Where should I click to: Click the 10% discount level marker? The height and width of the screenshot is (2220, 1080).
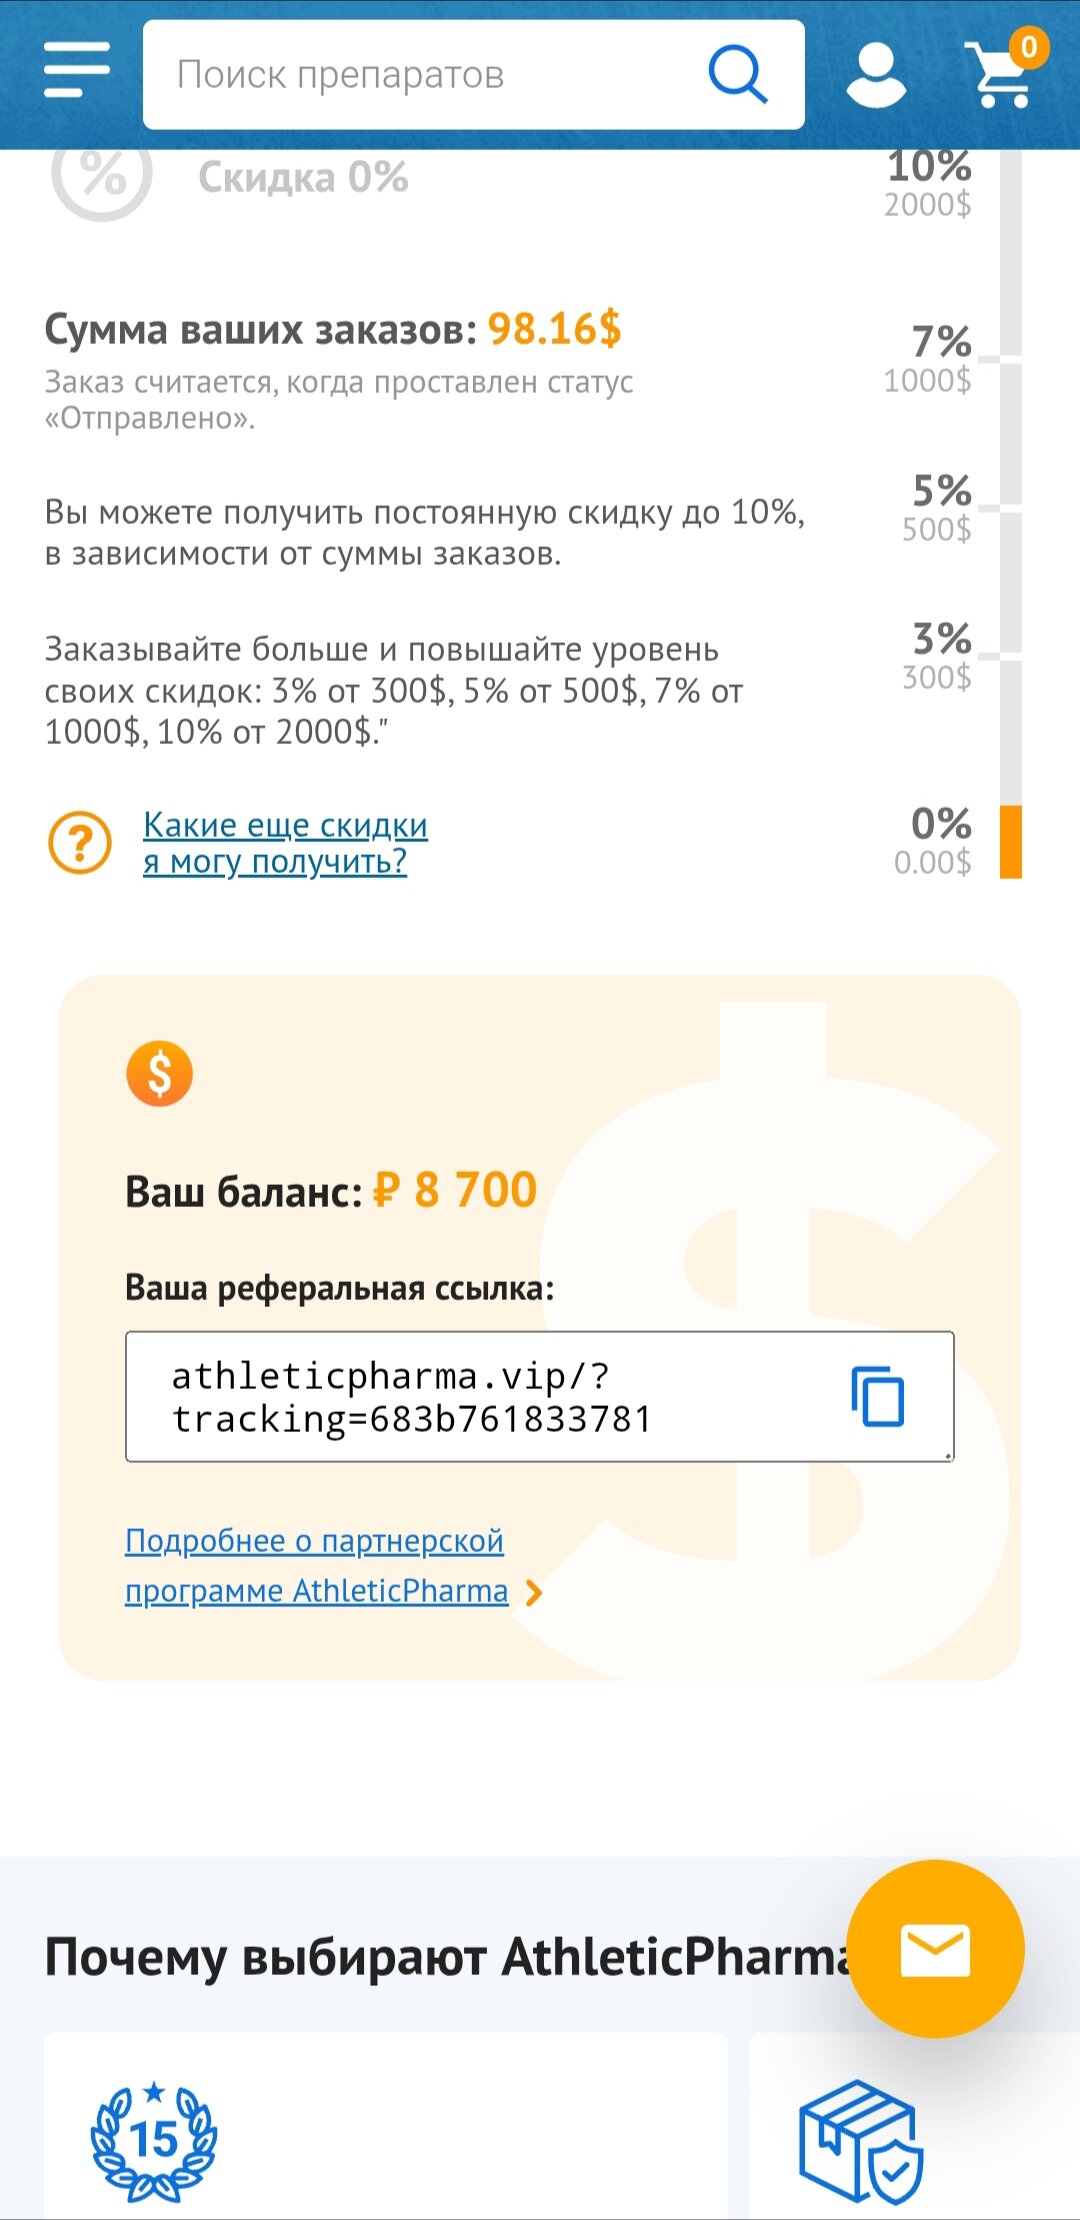pyautogui.click(x=929, y=182)
